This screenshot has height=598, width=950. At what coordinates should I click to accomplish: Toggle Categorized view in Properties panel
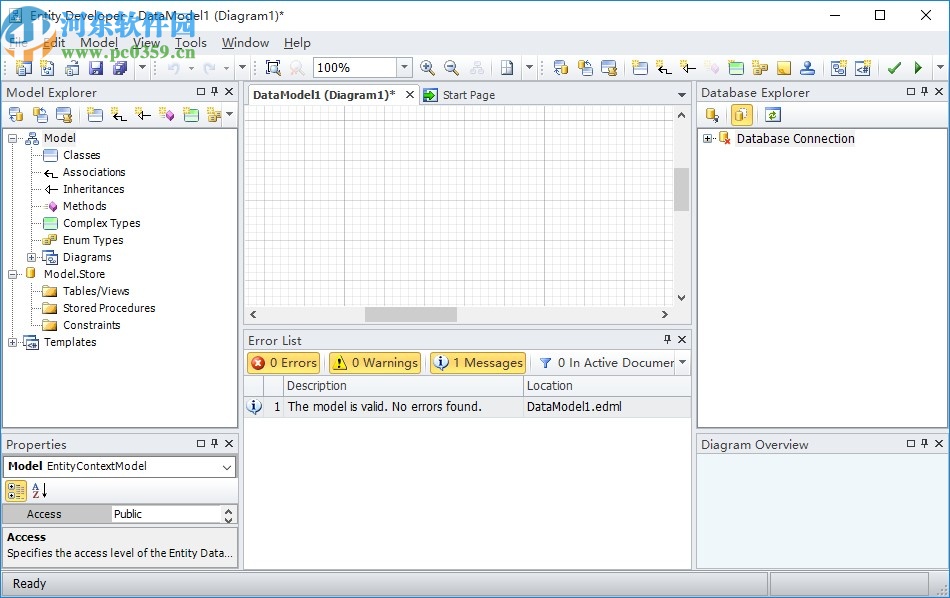(16, 491)
